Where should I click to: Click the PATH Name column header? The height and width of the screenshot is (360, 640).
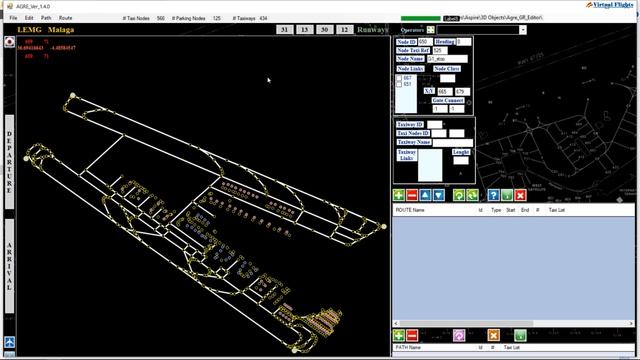[408, 347]
